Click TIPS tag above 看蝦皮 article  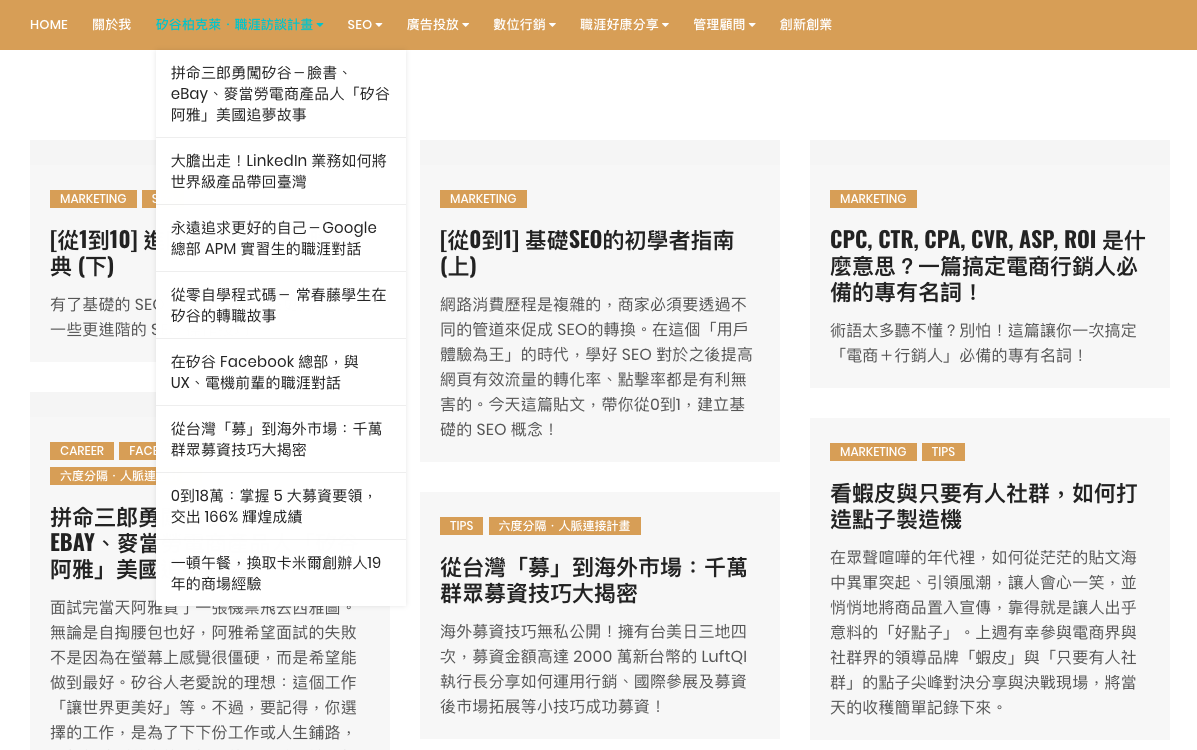[x=944, y=451]
